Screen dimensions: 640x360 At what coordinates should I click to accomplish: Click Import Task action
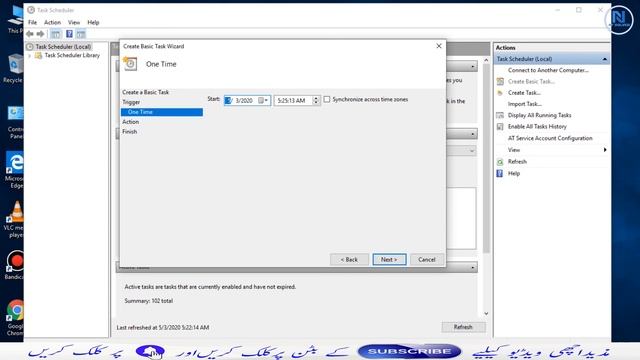(524, 104)
